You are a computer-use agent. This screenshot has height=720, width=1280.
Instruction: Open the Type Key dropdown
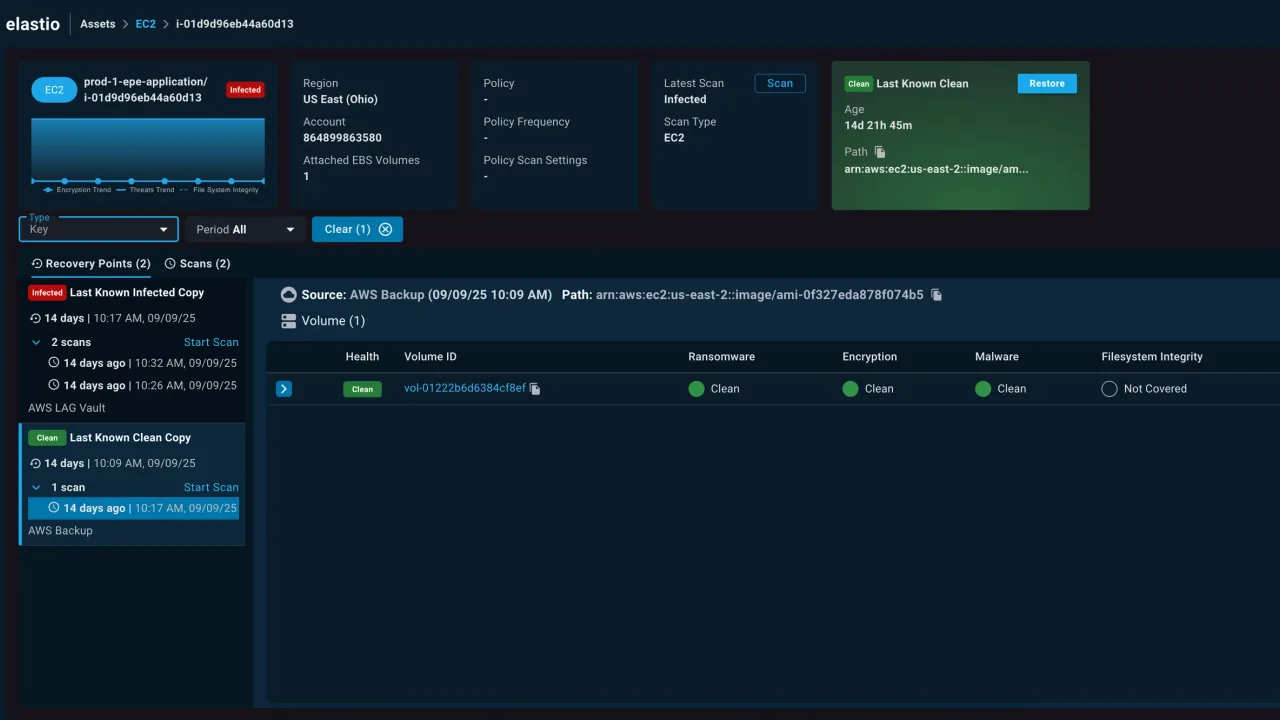coord(99,229)
